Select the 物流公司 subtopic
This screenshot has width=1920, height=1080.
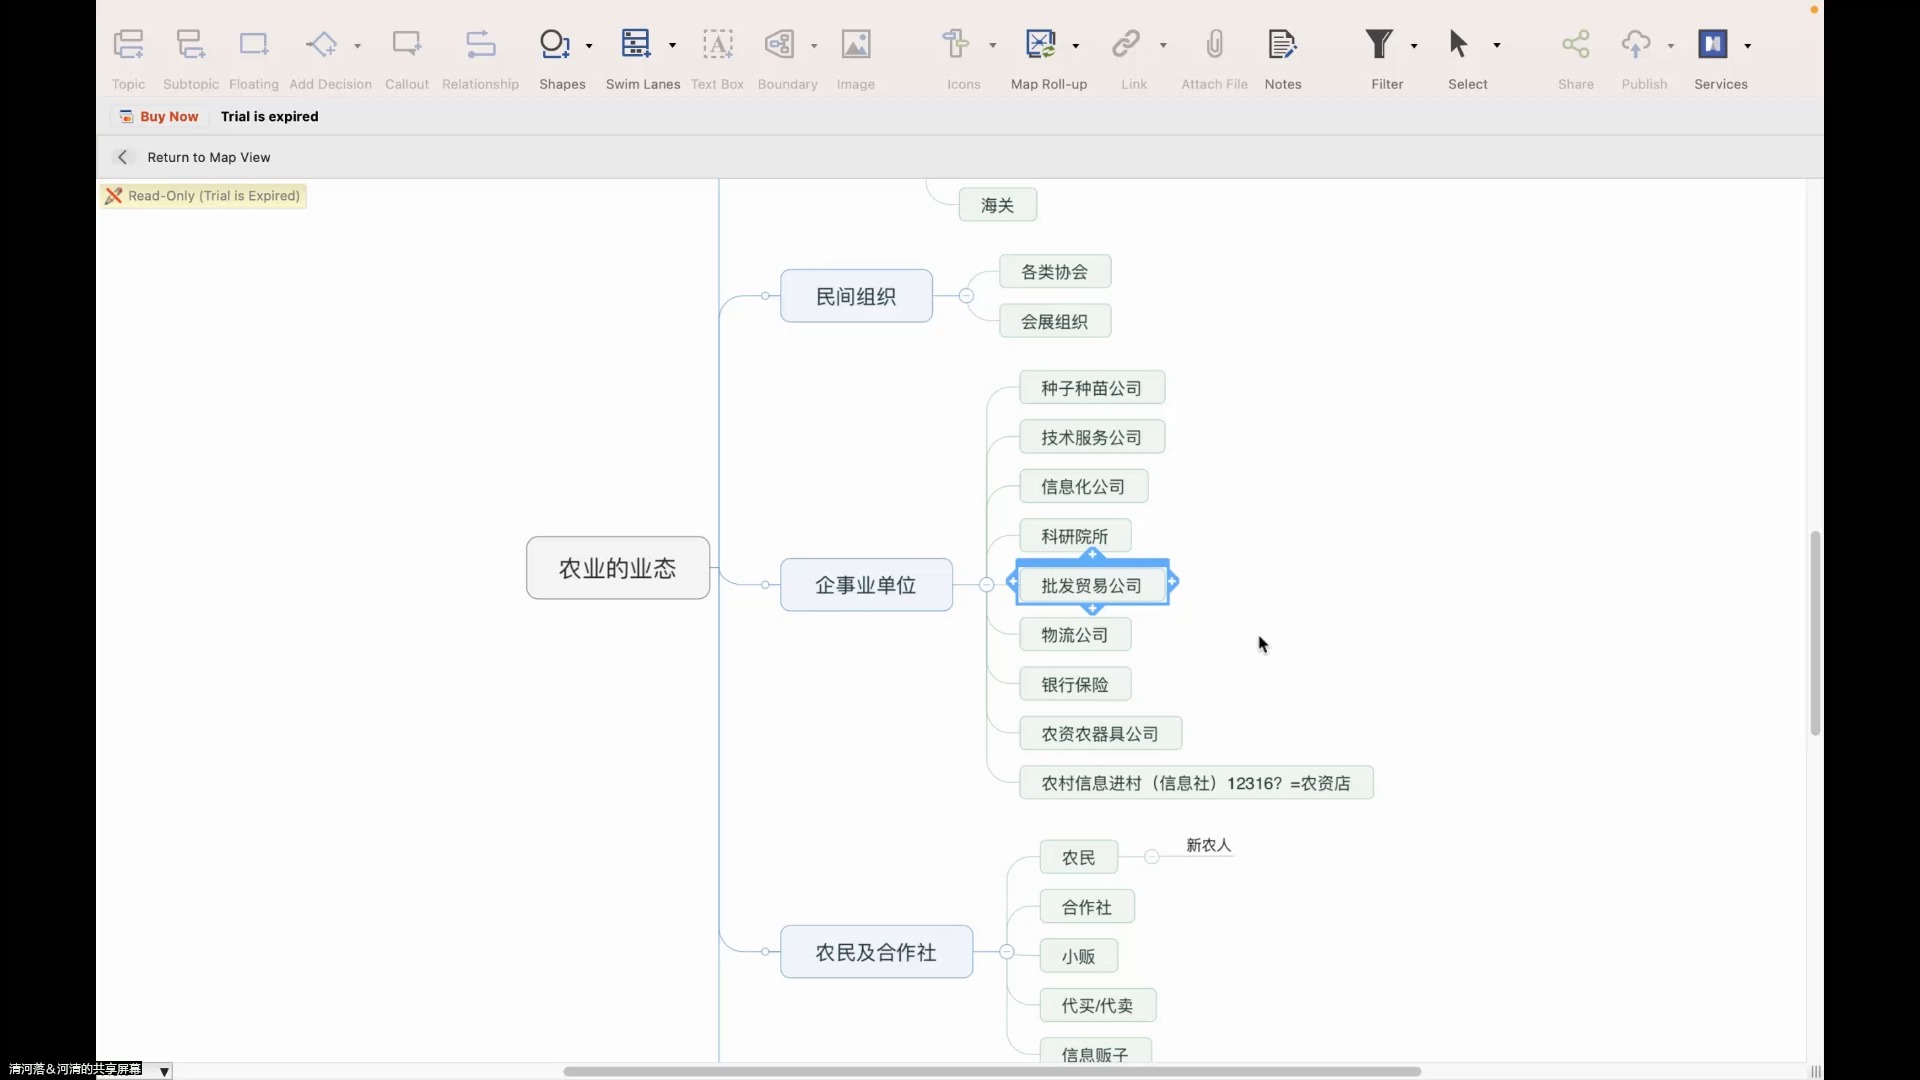(1075, 635)
